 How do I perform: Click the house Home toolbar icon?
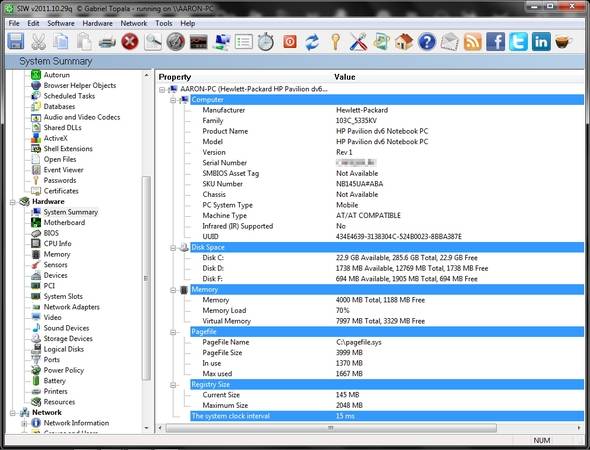coord(404,41)
